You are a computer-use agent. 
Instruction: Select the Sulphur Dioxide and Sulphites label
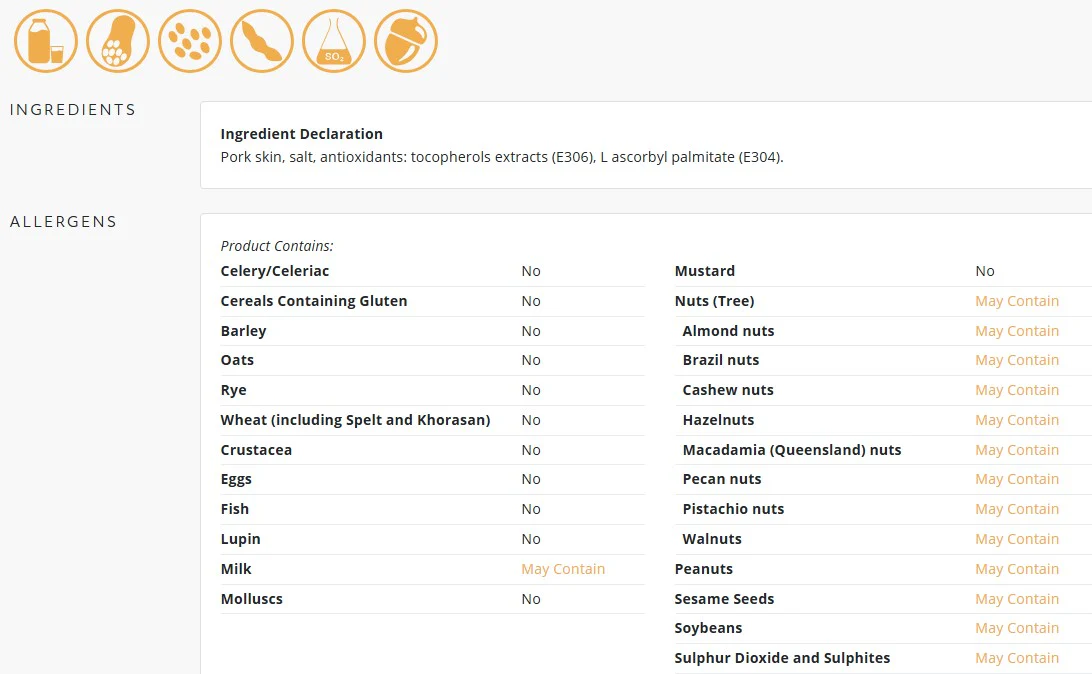pos(782,658)
